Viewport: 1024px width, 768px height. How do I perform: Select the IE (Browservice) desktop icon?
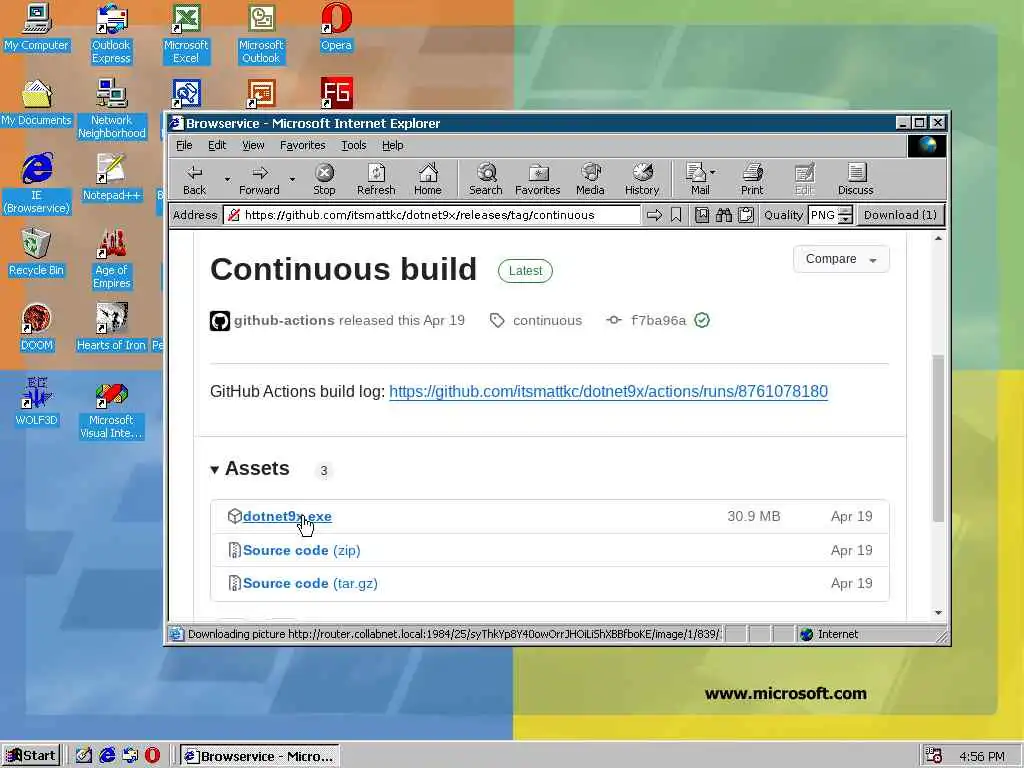pyautogui.click(x=37, y=183)
